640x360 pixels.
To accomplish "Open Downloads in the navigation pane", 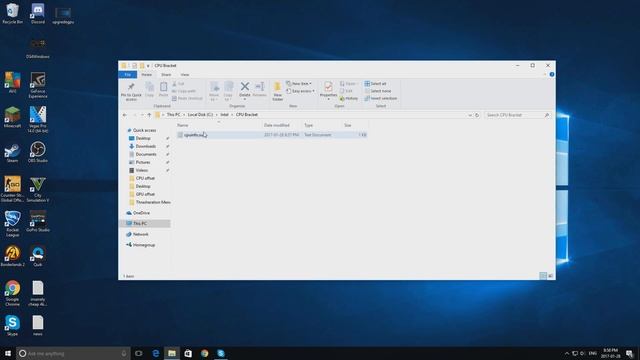I will point(146,146).
